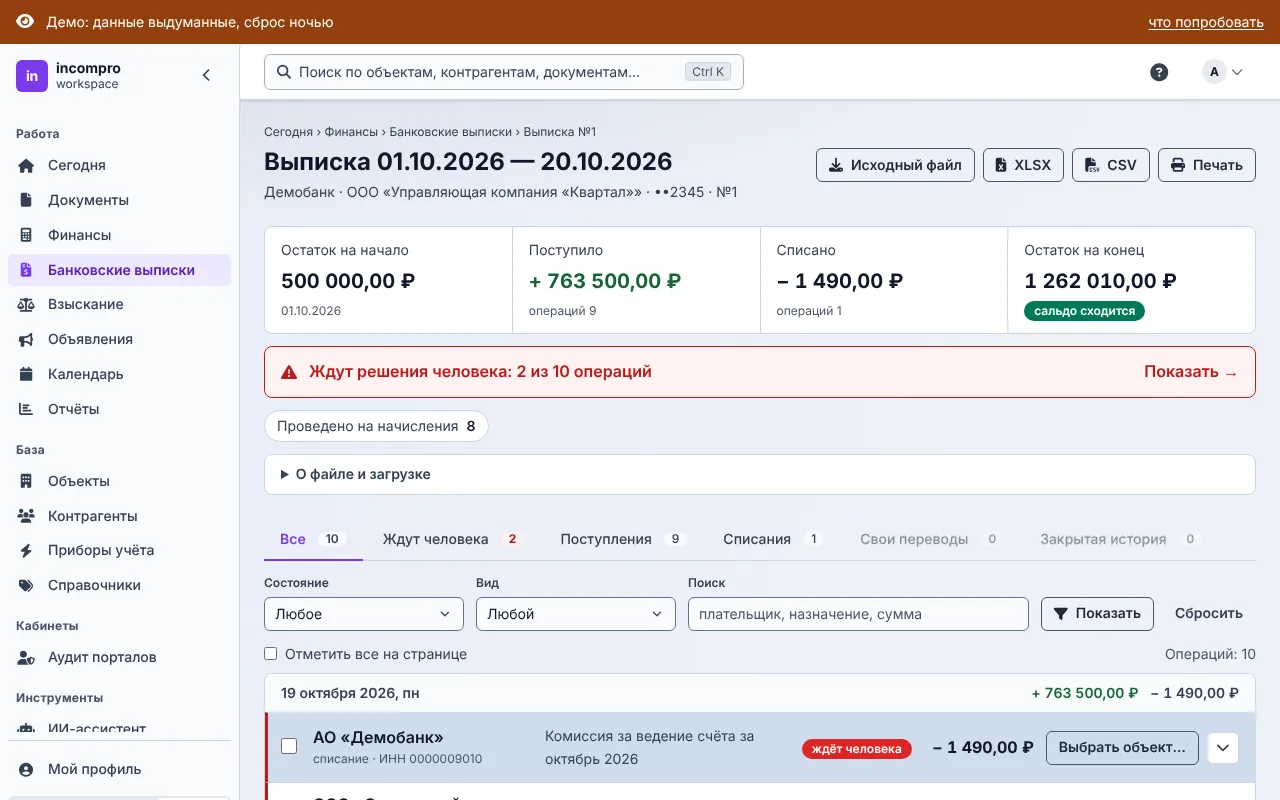Click the Поступило + 763 500,00 ₽ amount
Image resolution: width=1280 pixels, height=800 pixels.
click(605, 281)
